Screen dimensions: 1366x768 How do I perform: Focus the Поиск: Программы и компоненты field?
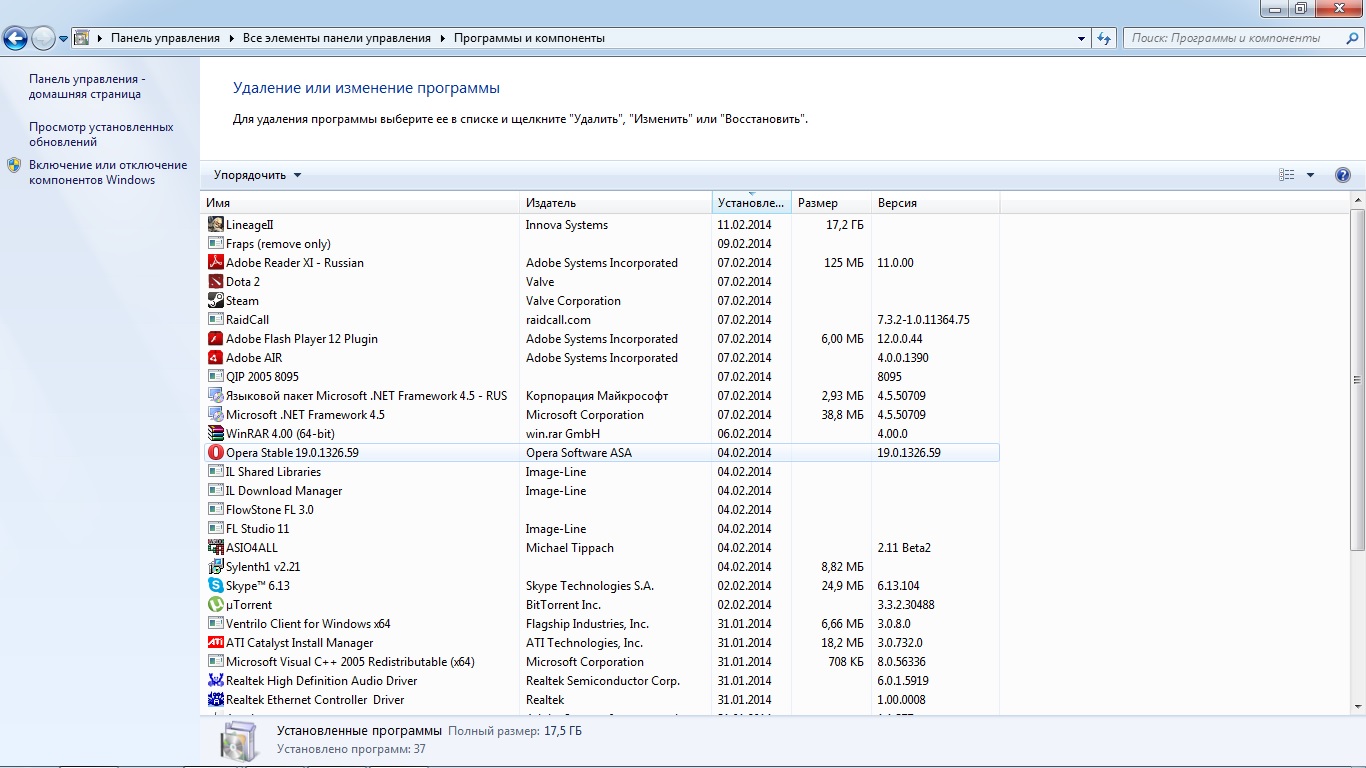[x=1241, y=38]
